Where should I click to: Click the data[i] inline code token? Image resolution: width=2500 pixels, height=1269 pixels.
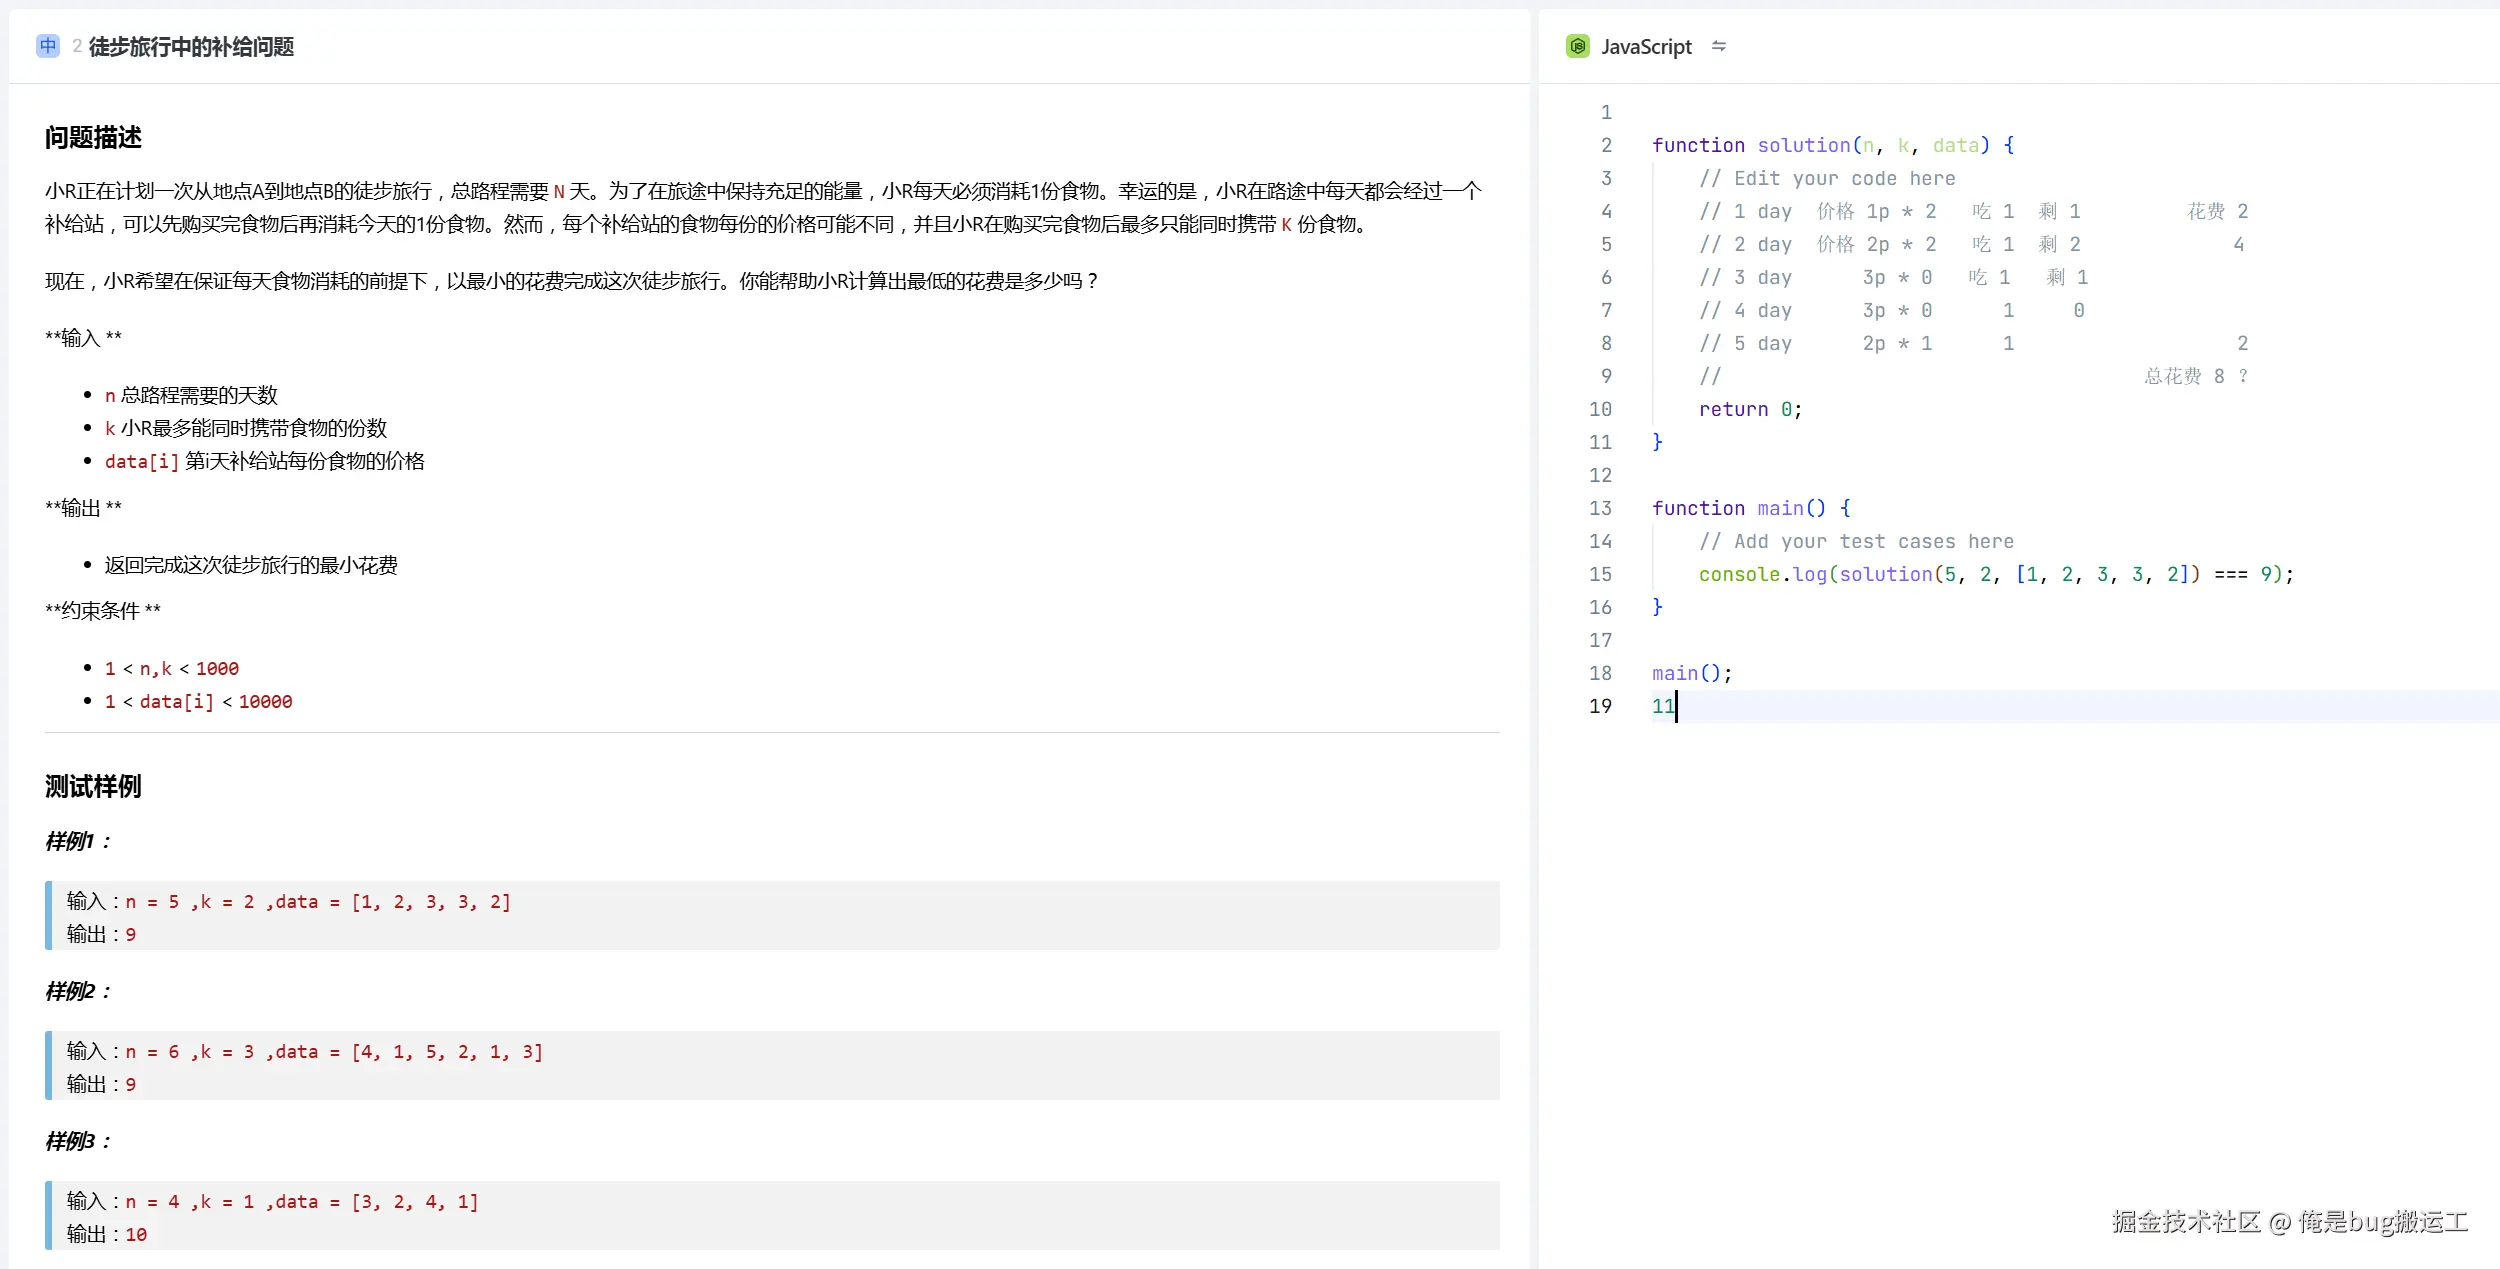[143, 461]
